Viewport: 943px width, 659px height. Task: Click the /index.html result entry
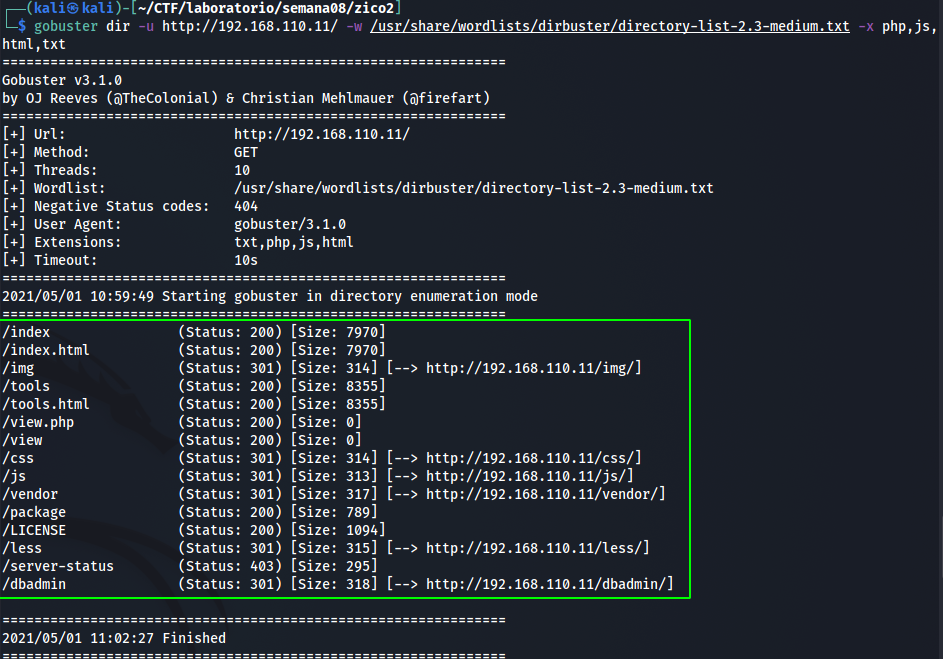pos(46,350)
